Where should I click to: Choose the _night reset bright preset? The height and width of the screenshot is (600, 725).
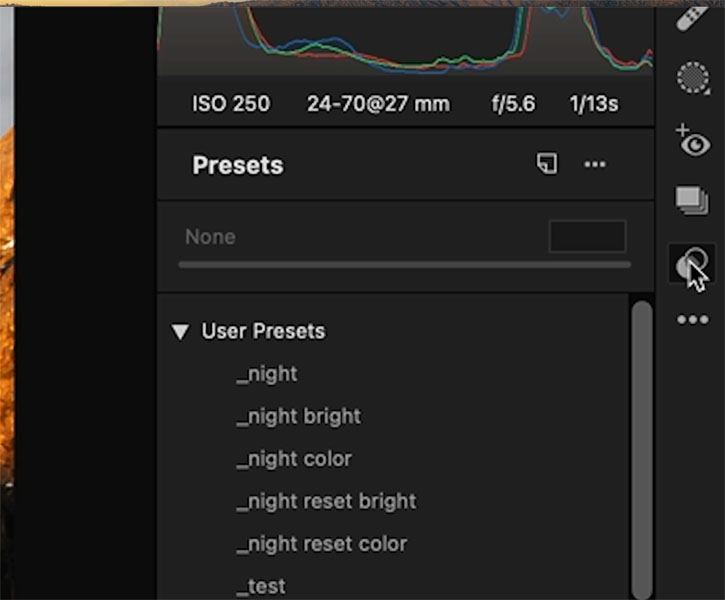(326, 501)
